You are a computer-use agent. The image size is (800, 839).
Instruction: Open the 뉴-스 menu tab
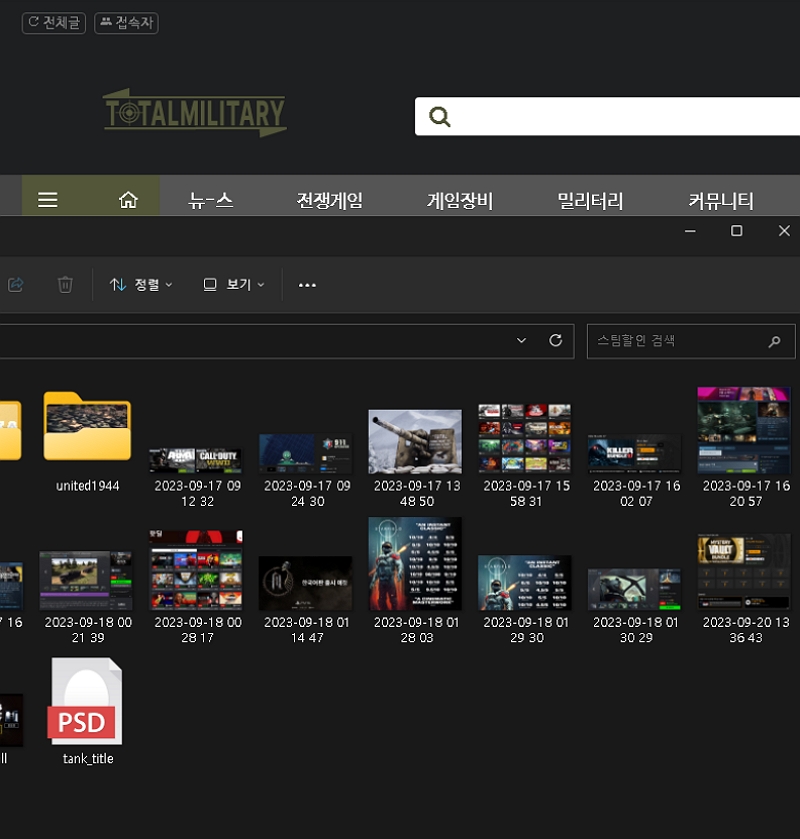click(211, 201)
